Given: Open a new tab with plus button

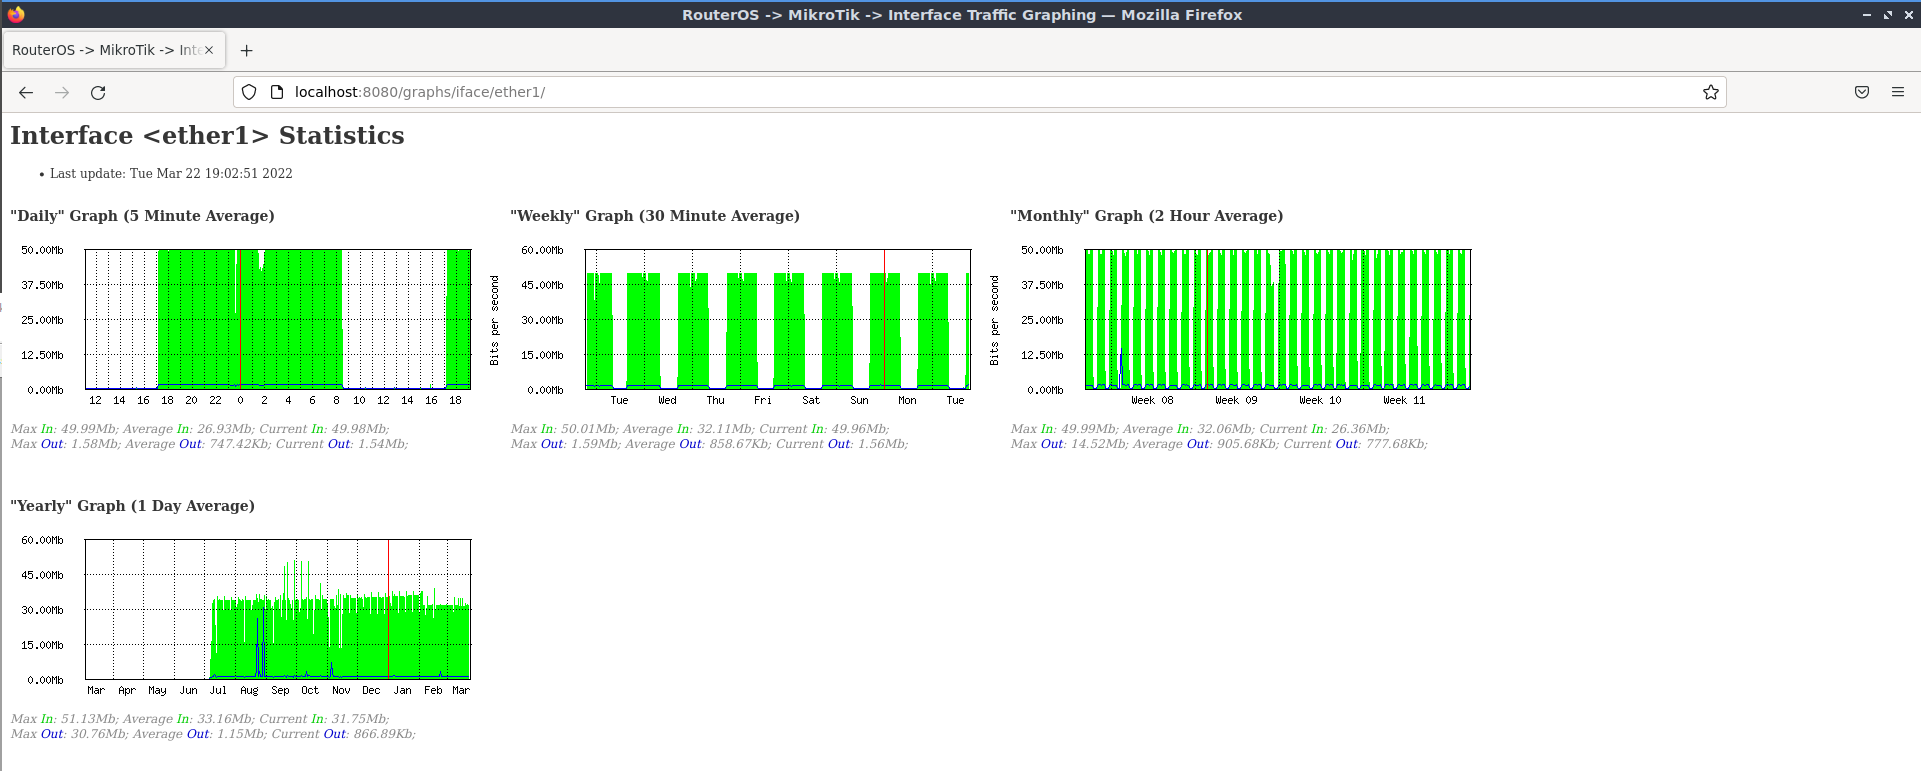Looking at the screenshot, I should pos(247,50).
